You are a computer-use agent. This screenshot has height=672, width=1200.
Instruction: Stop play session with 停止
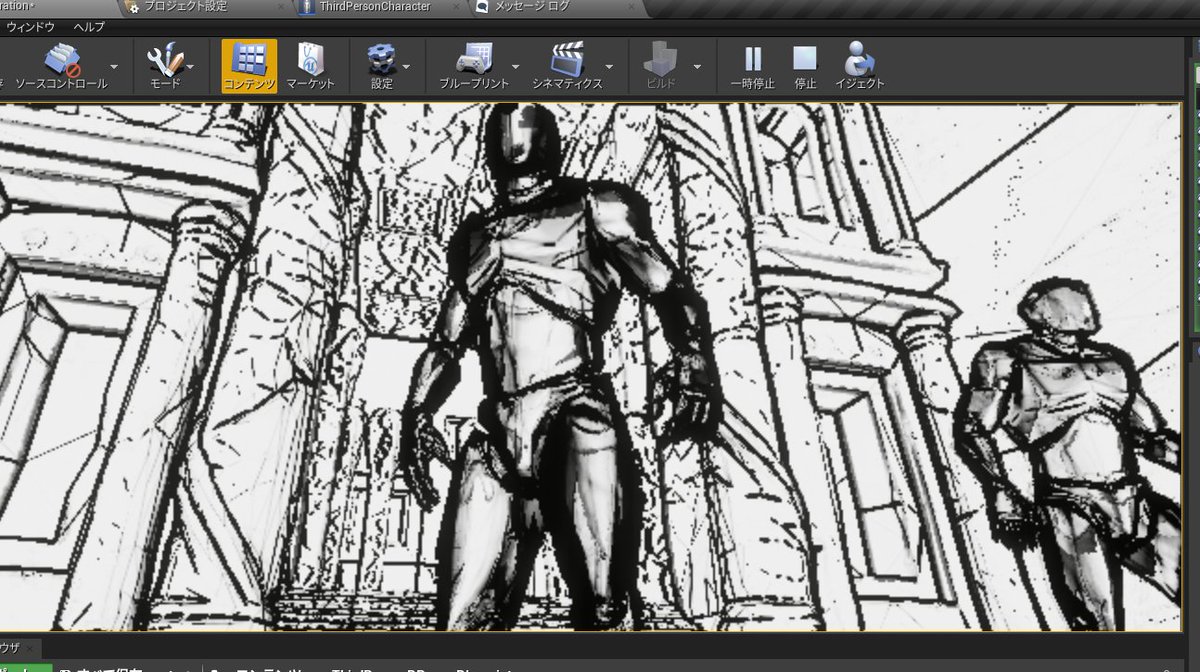(805, 66)
